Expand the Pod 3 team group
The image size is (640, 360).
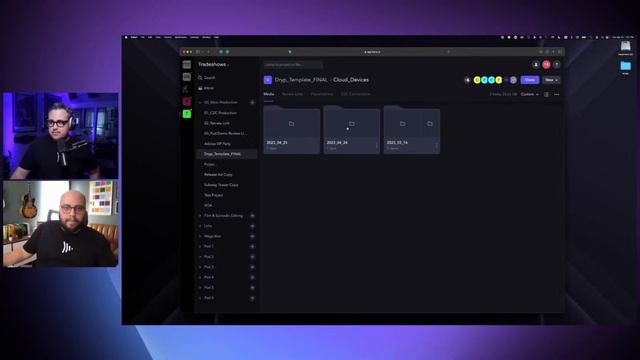200,267
